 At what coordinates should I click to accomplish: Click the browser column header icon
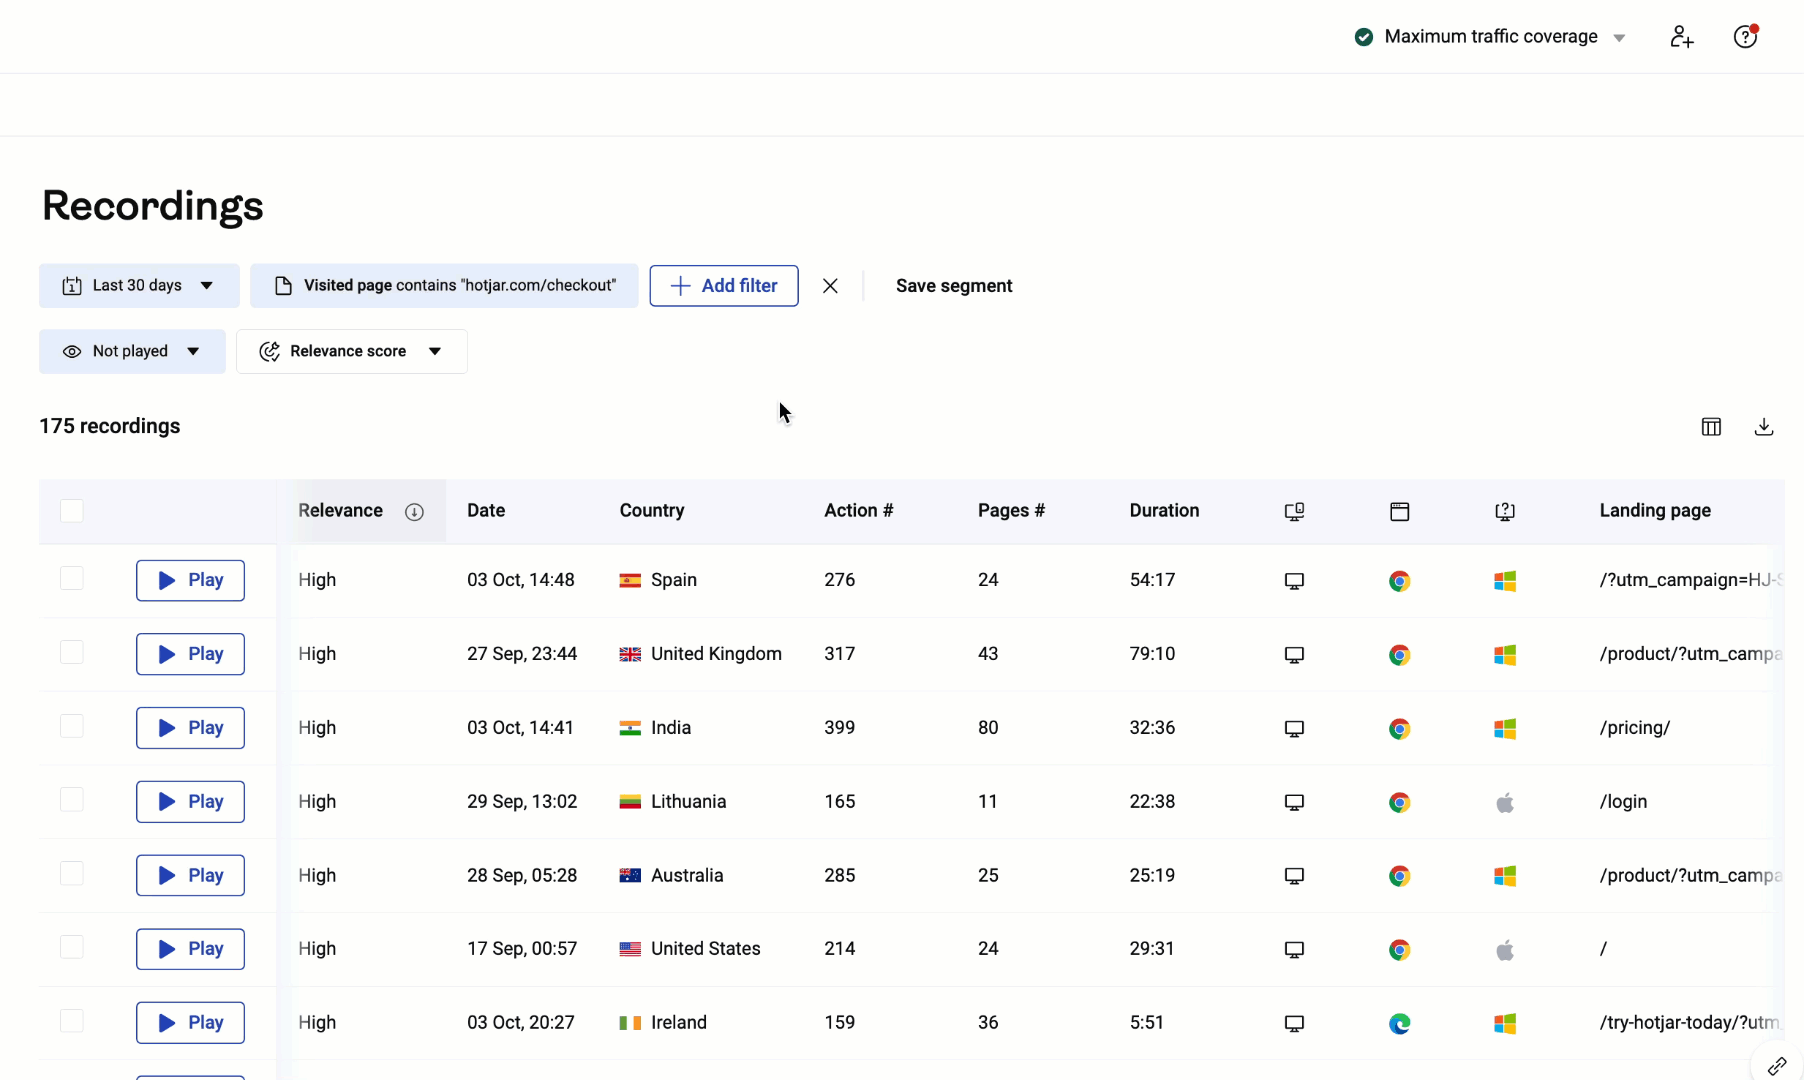(1399, 512)
